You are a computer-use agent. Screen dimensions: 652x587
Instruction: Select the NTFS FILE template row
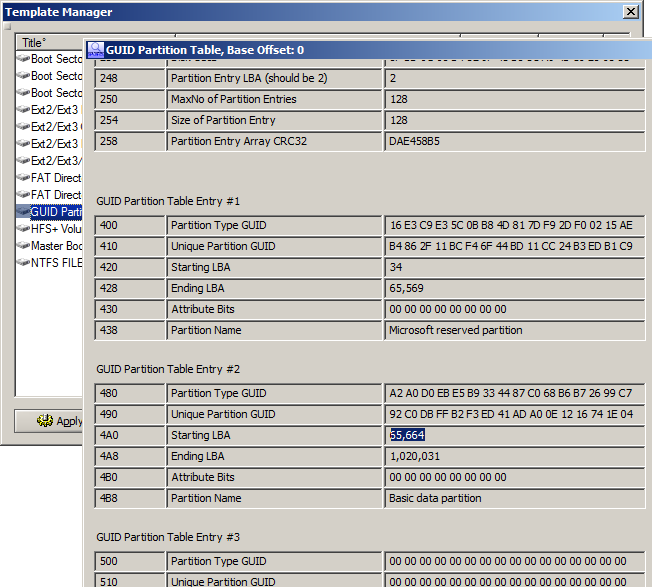[x=49, y=263]
